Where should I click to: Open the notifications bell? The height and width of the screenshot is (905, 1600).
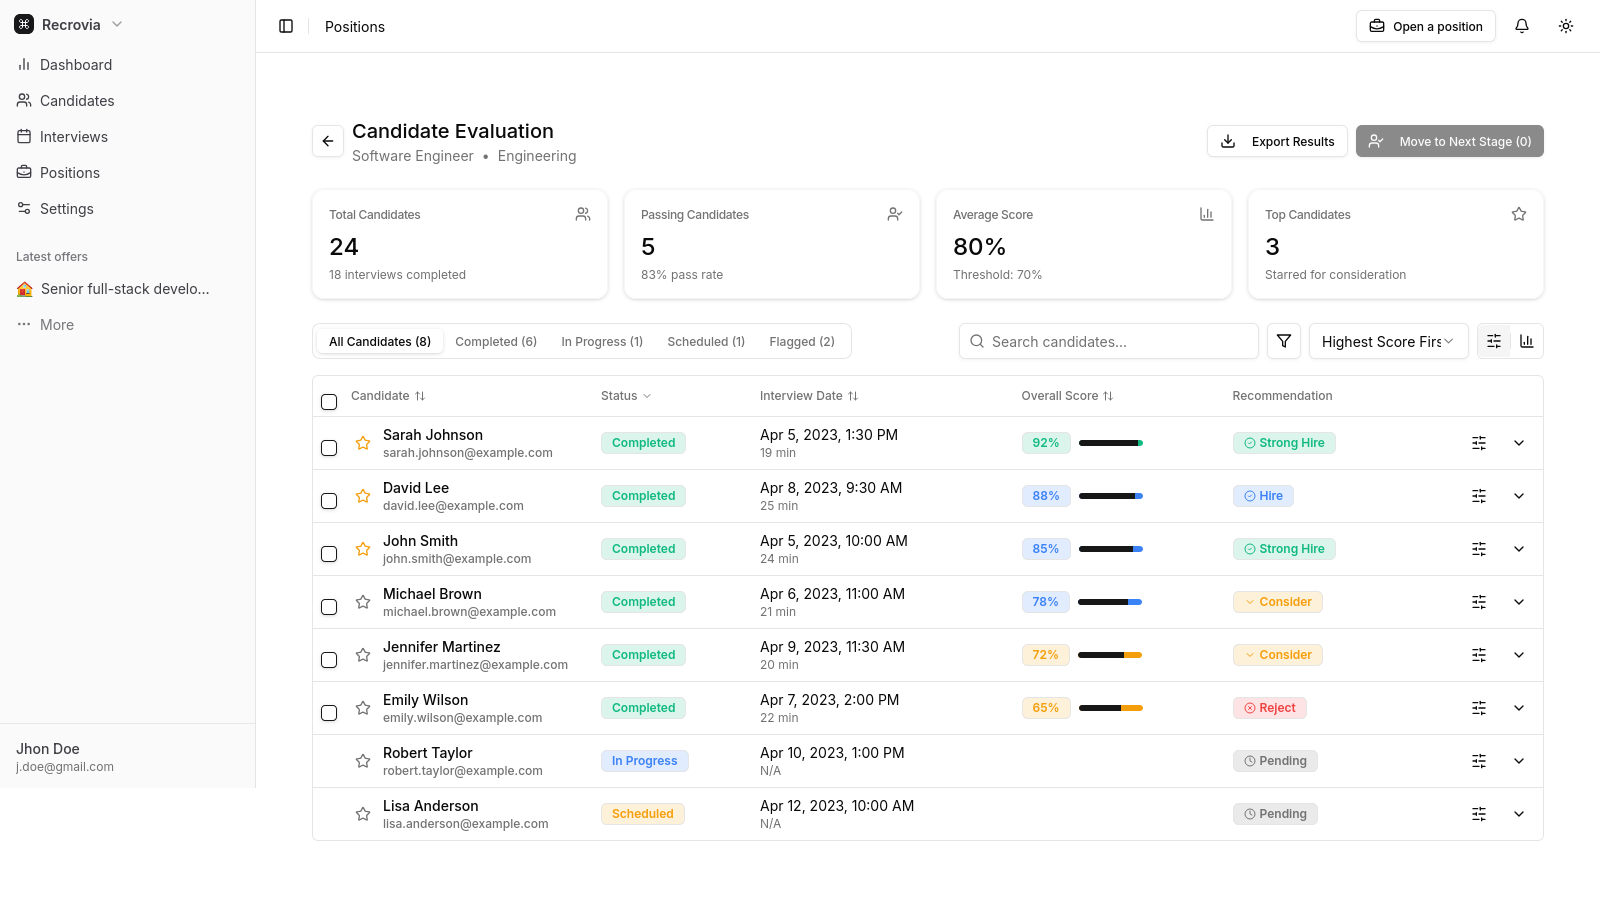[1522, 26]
